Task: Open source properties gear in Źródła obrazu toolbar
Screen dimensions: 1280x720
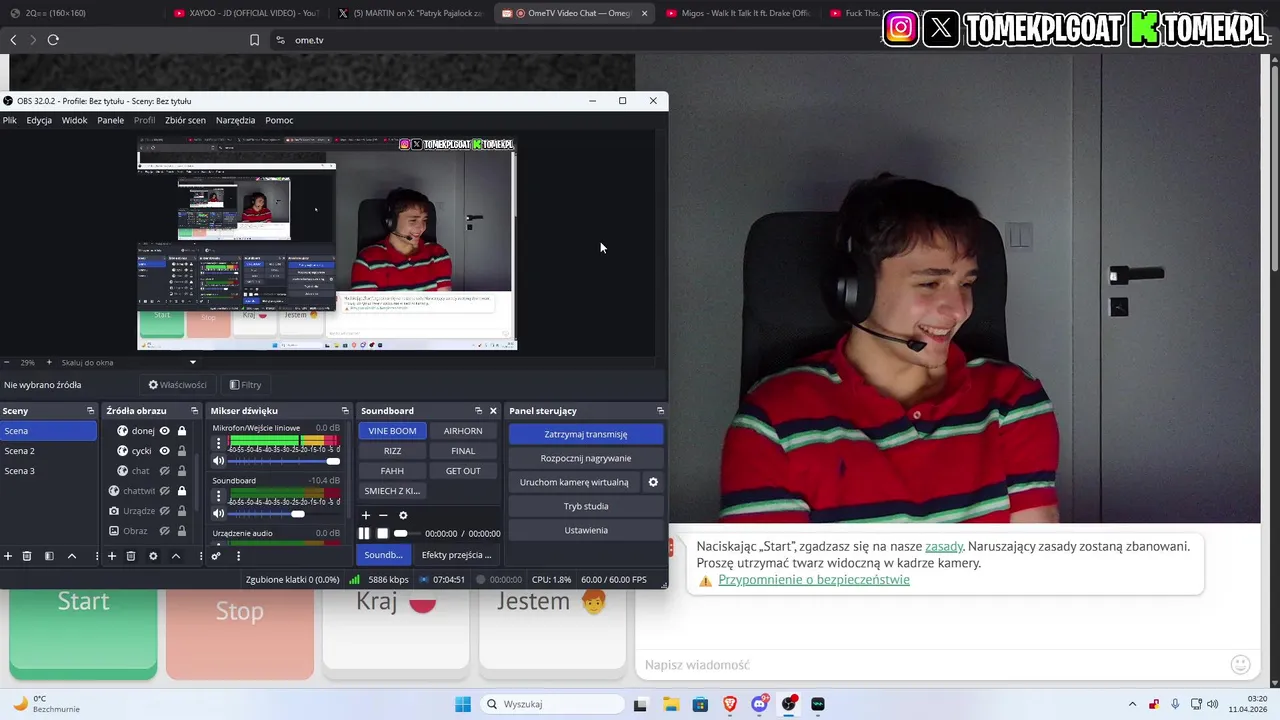Action: point(153,556)
